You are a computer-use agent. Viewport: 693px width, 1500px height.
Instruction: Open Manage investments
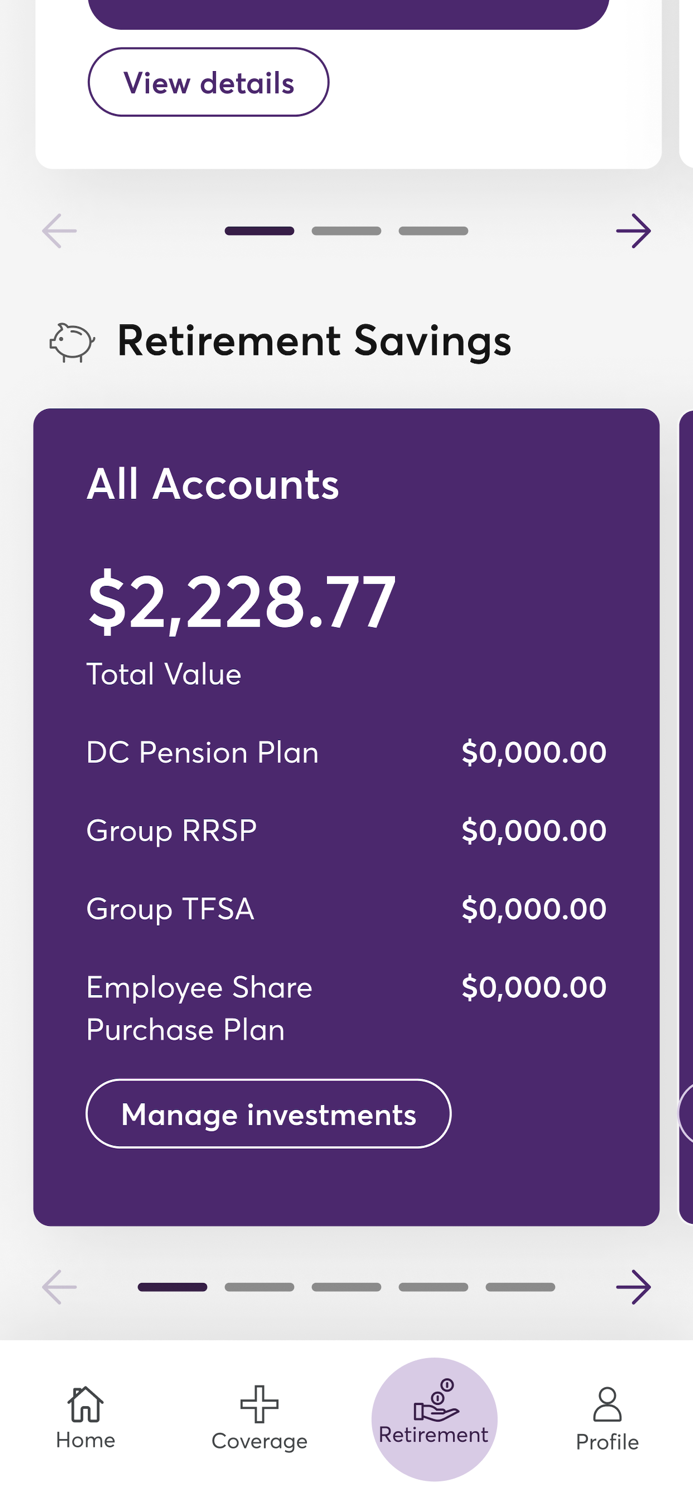[x=269, y=1113]
